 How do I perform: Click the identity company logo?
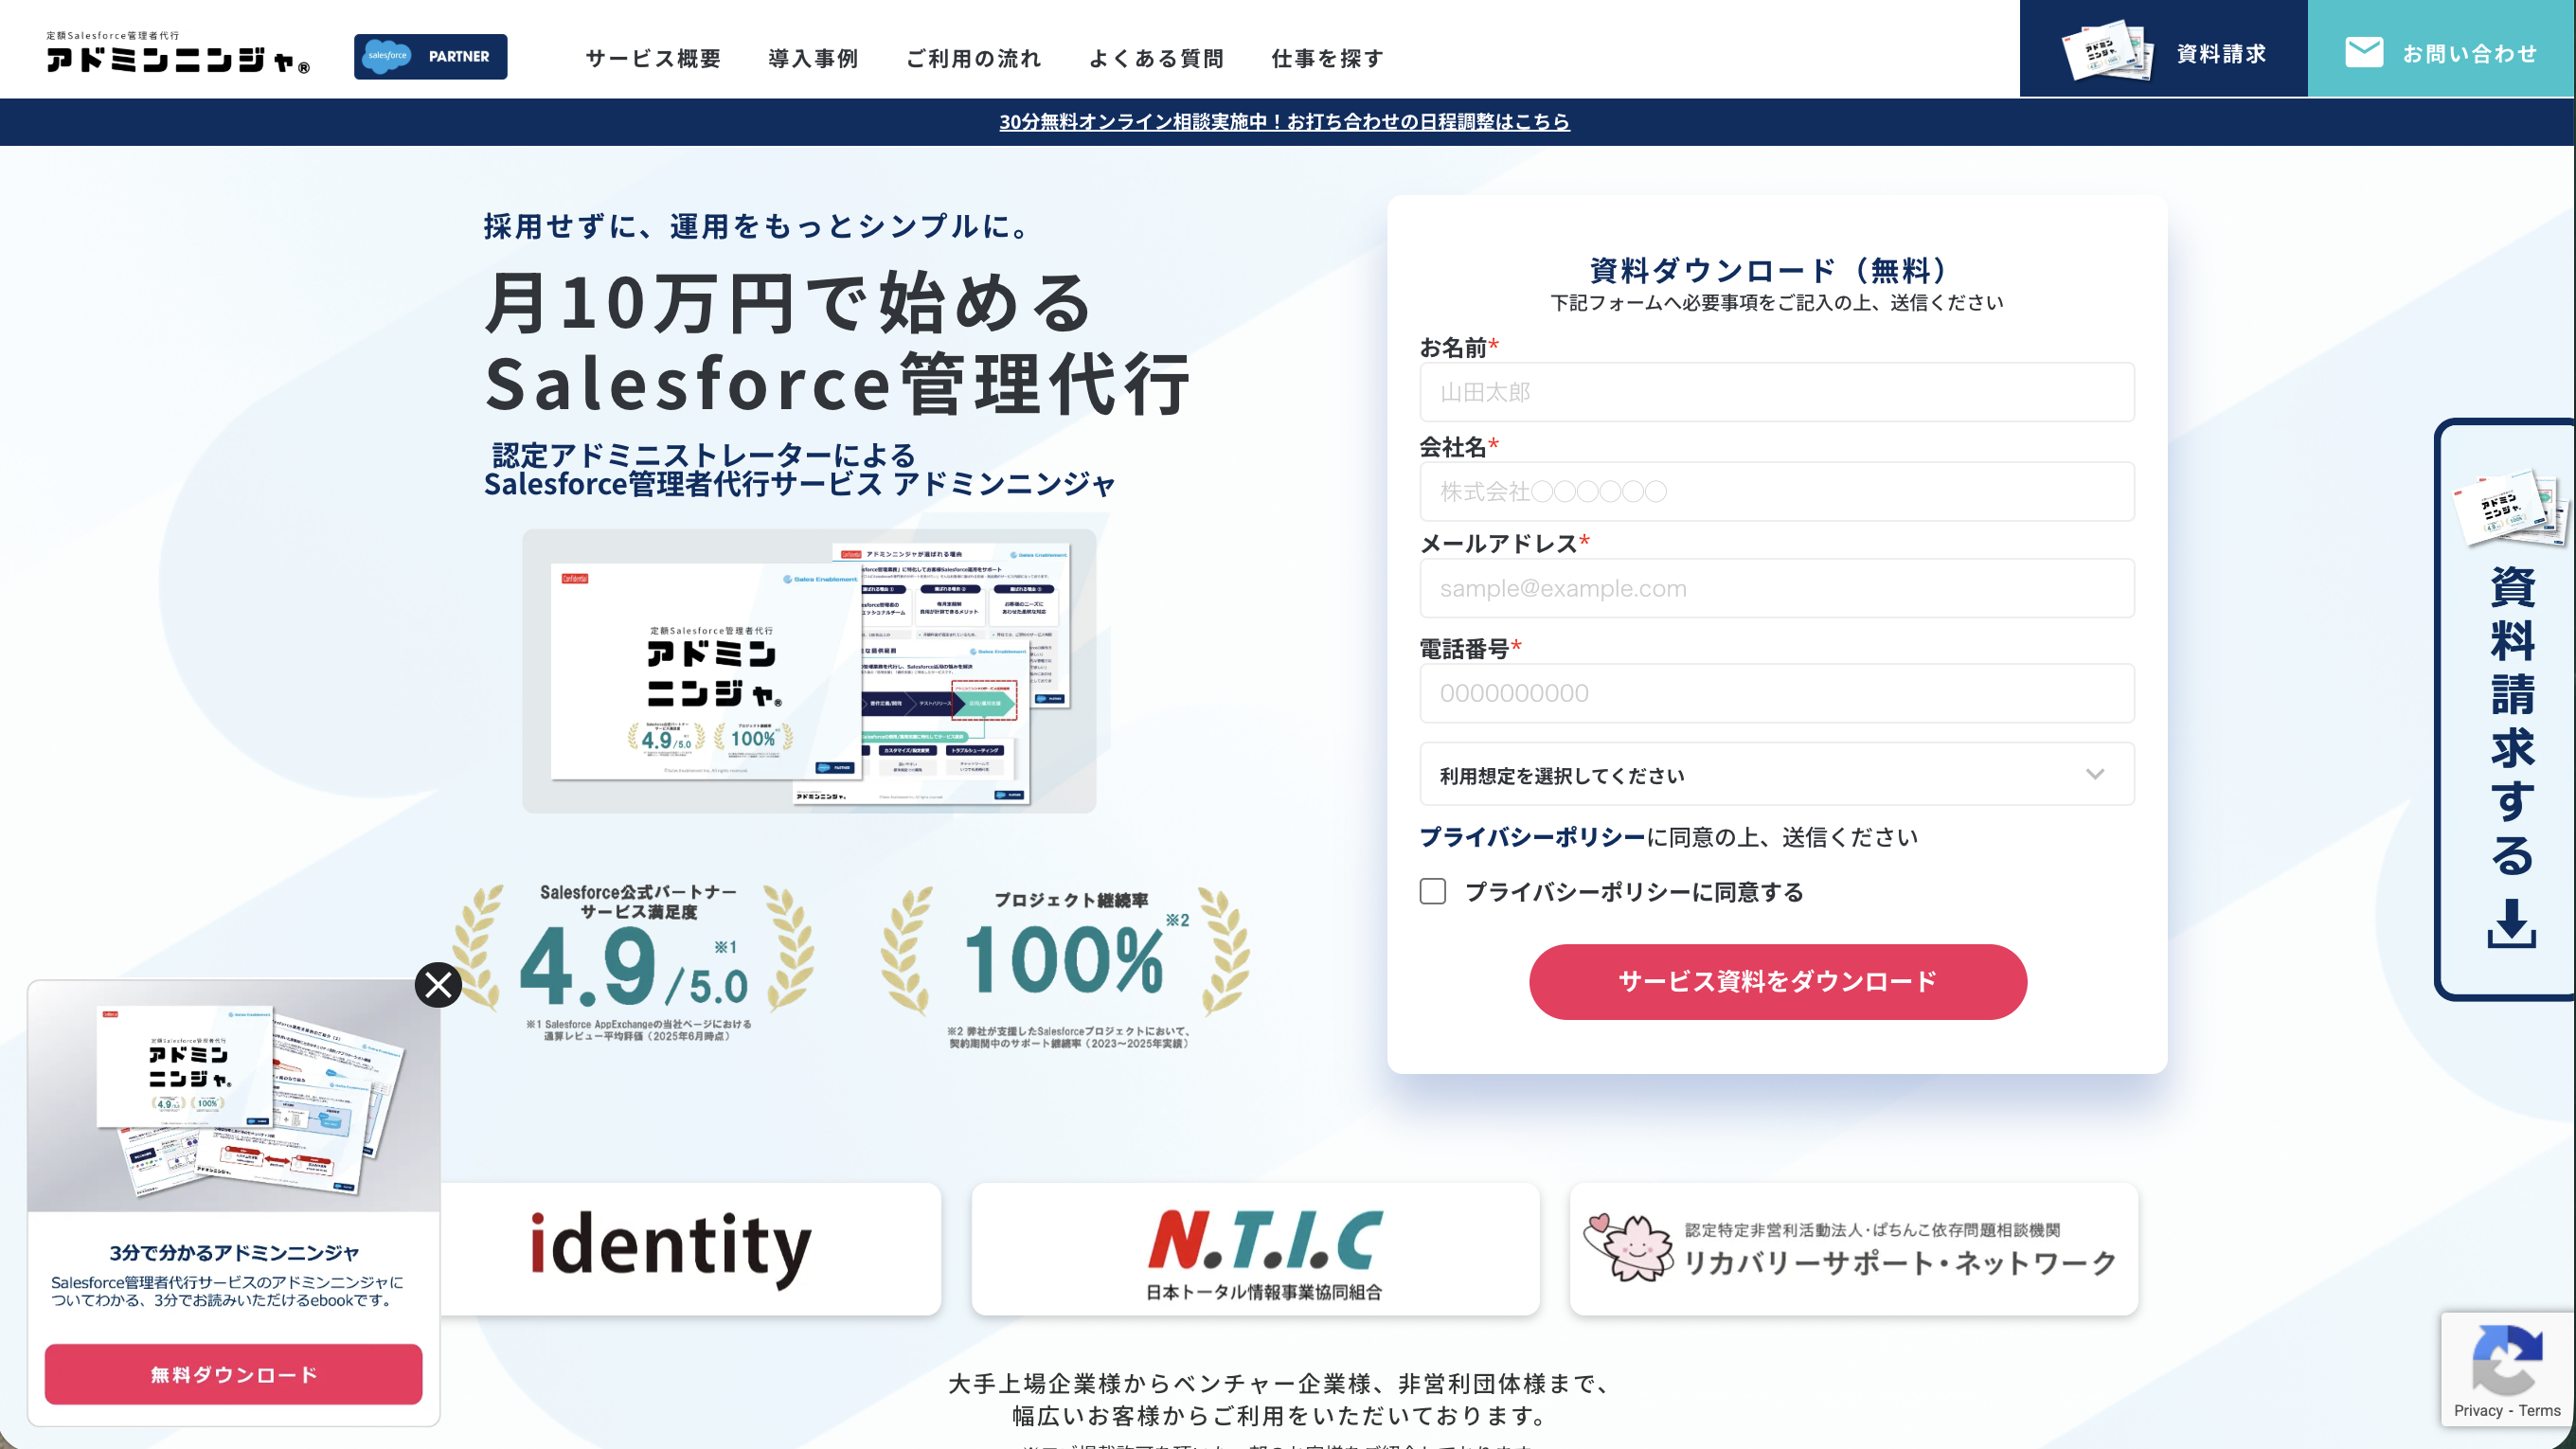point(671,1248)
